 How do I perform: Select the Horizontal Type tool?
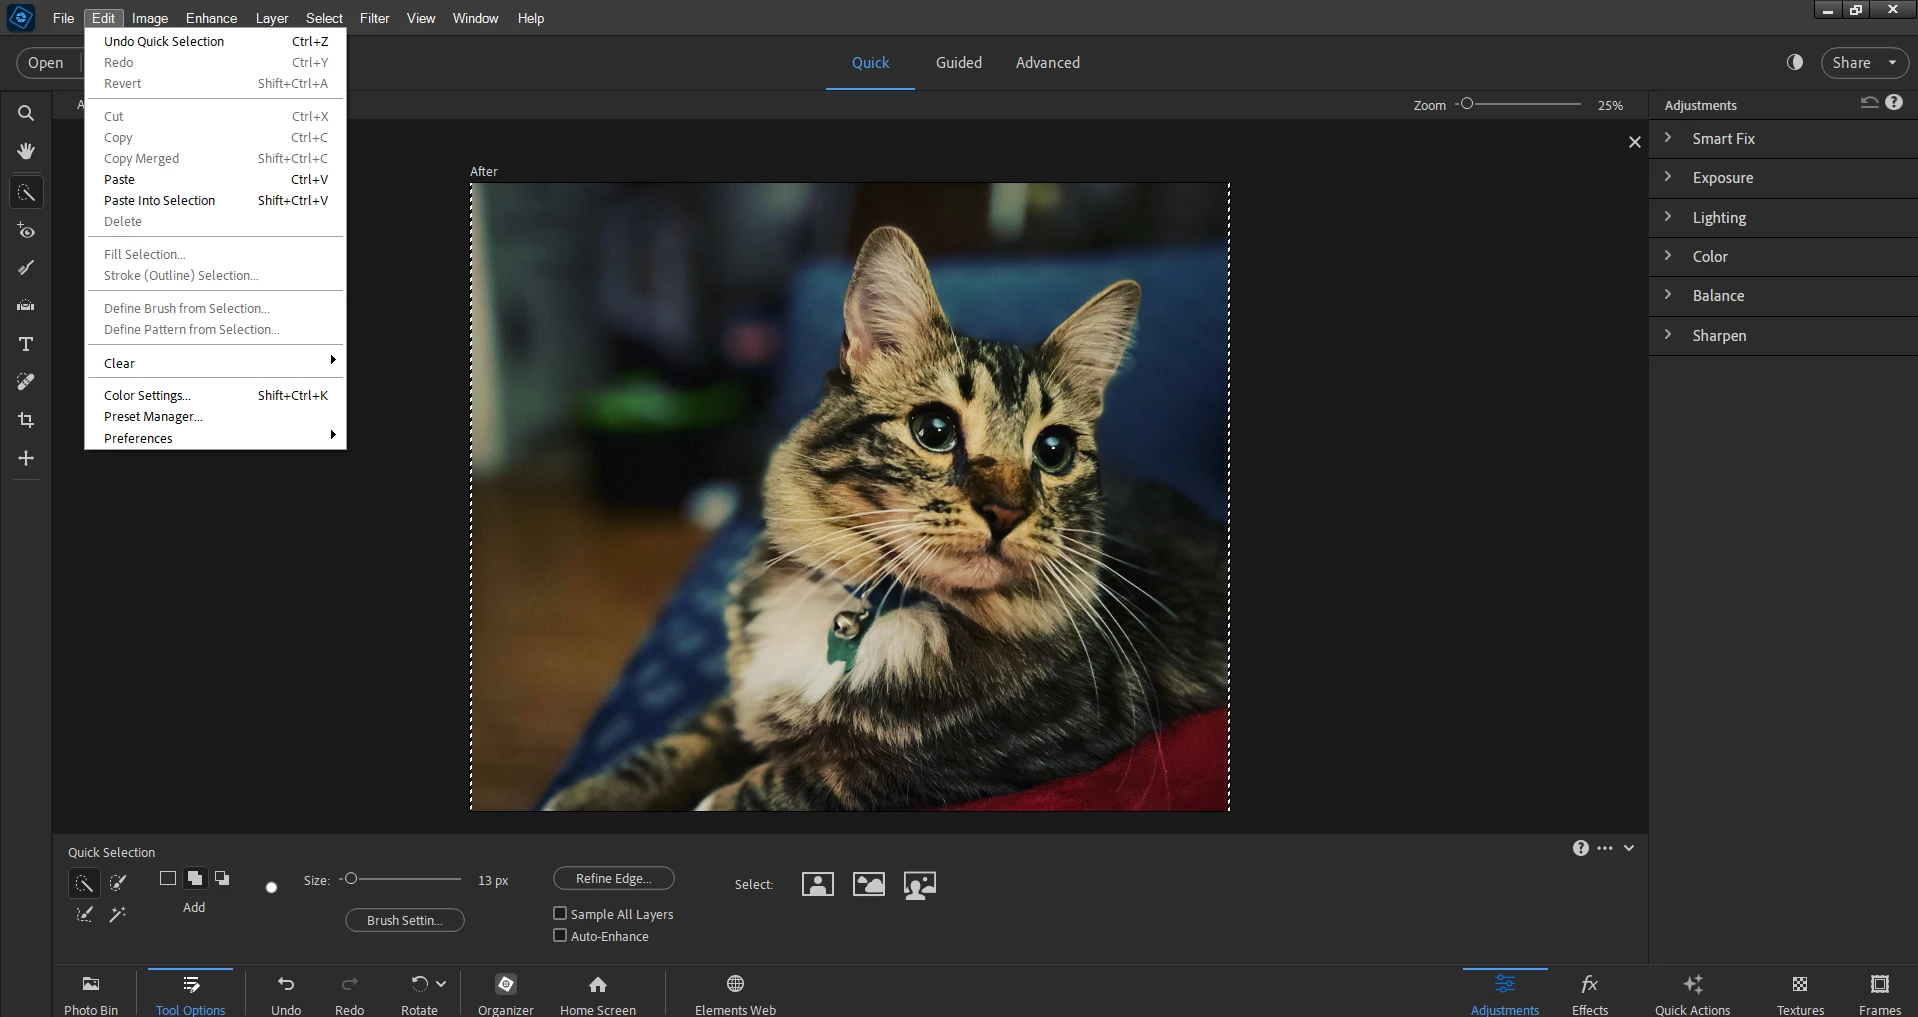26,344
